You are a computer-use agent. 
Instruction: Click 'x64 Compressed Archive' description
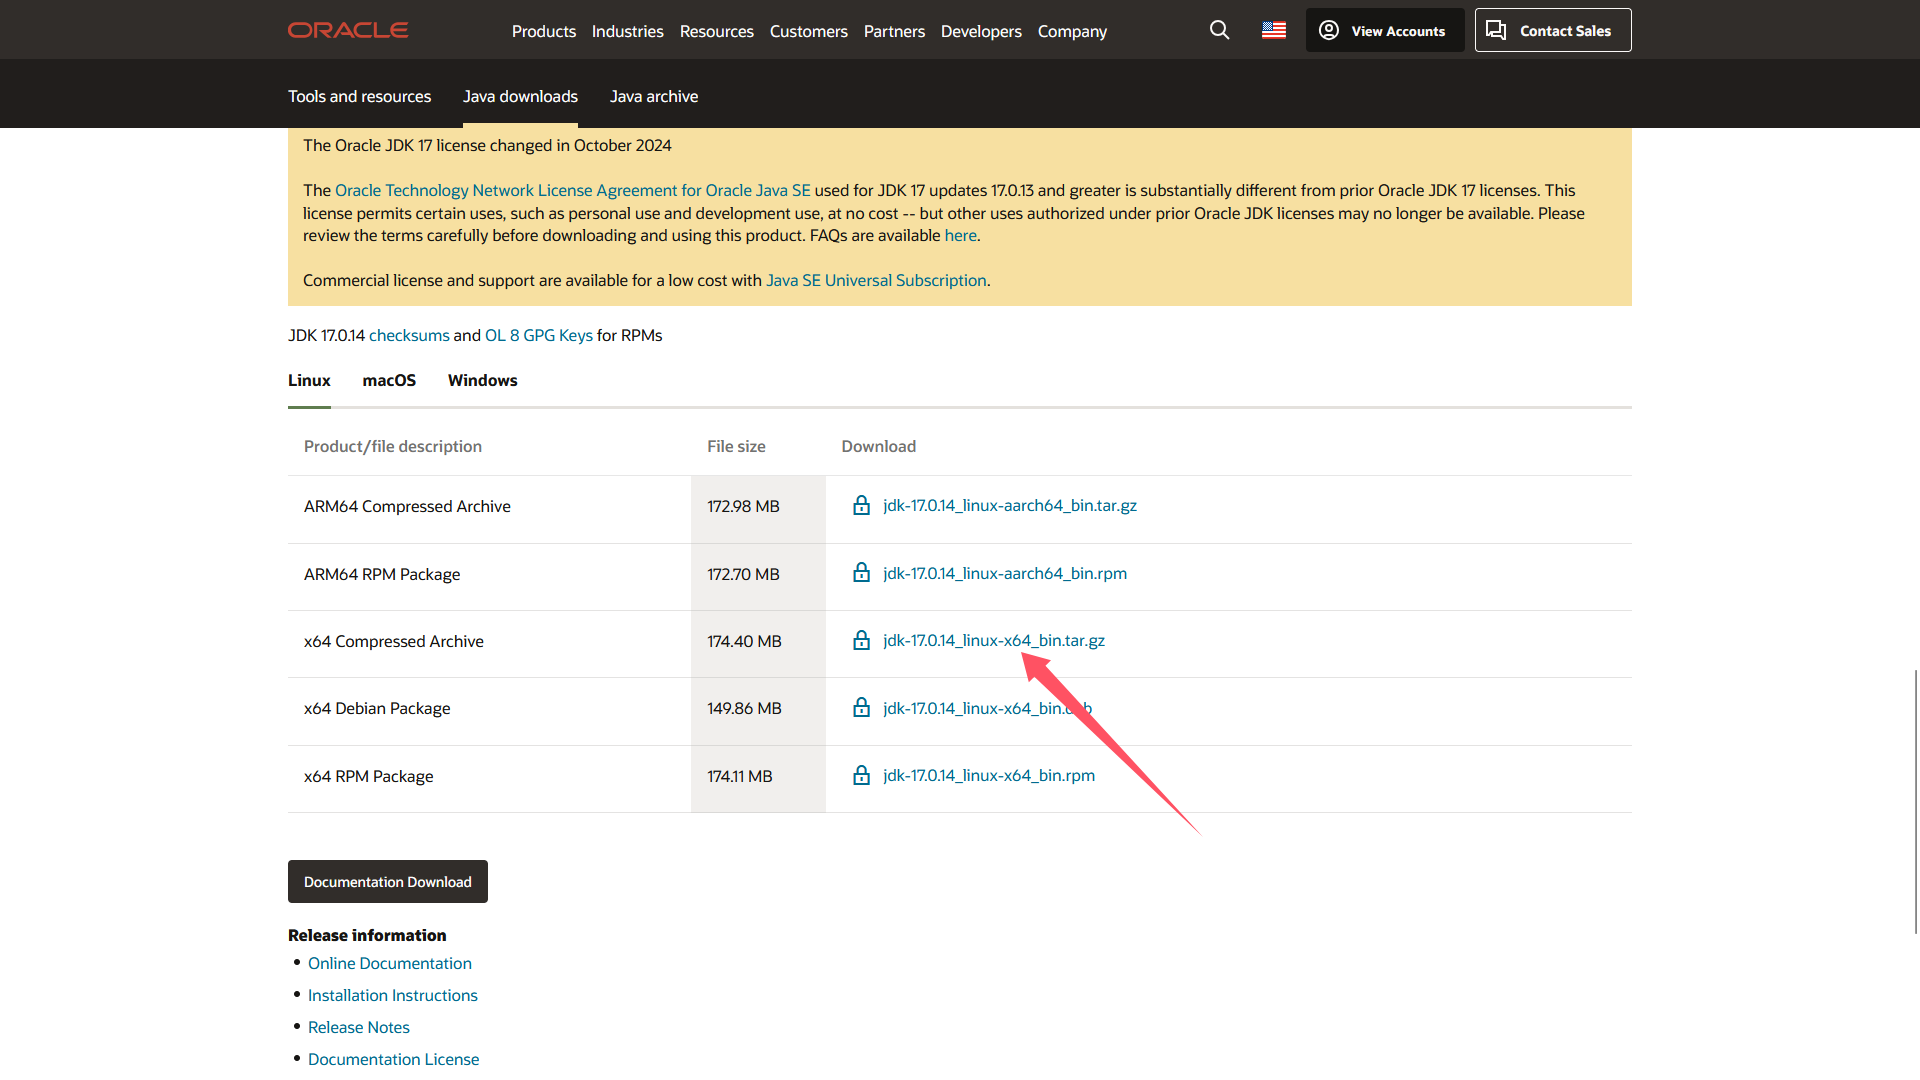[x=394, y=641]
